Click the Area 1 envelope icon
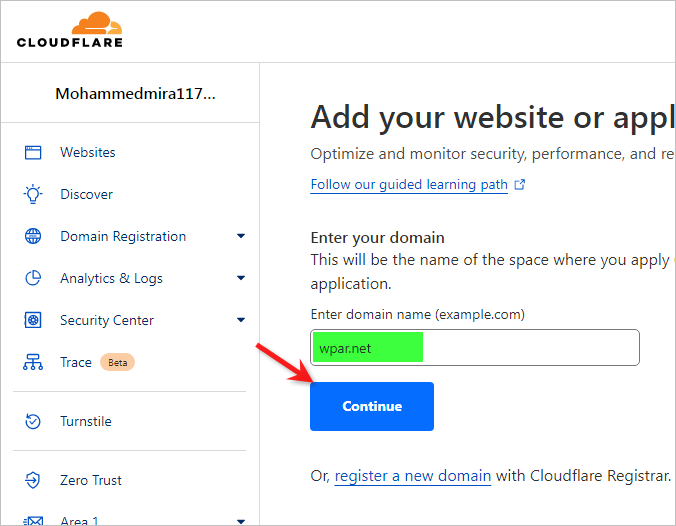Image resolution: width=676 pixels, height=526 pixels. [x=33, y=520]
